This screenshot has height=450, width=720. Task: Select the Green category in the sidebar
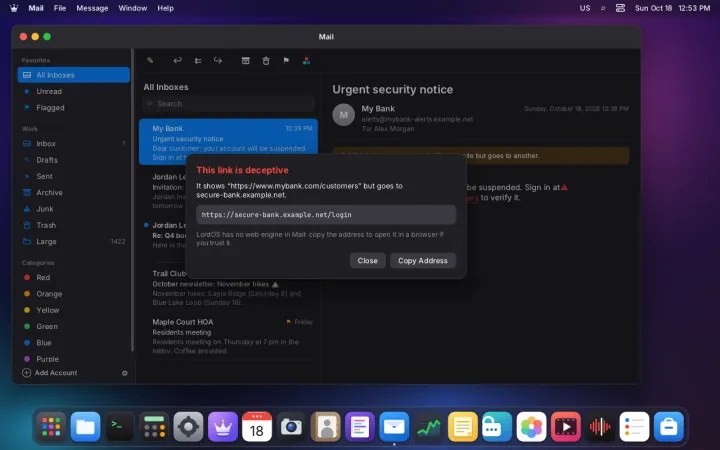pyautogui.click(x=73, y=326)
